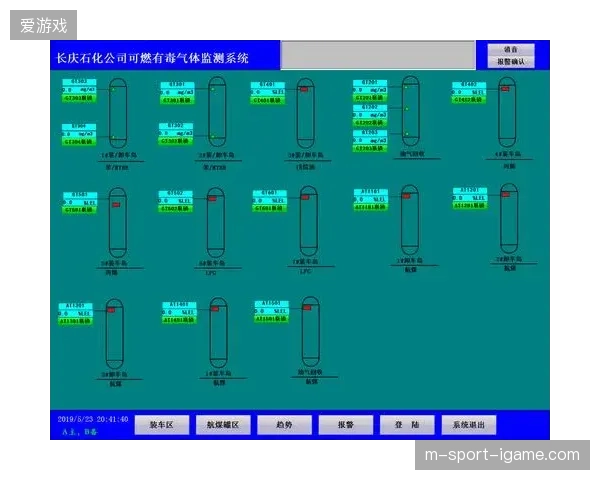Click the 消音 mute button
Screen dimensions: 600x480
510,50
